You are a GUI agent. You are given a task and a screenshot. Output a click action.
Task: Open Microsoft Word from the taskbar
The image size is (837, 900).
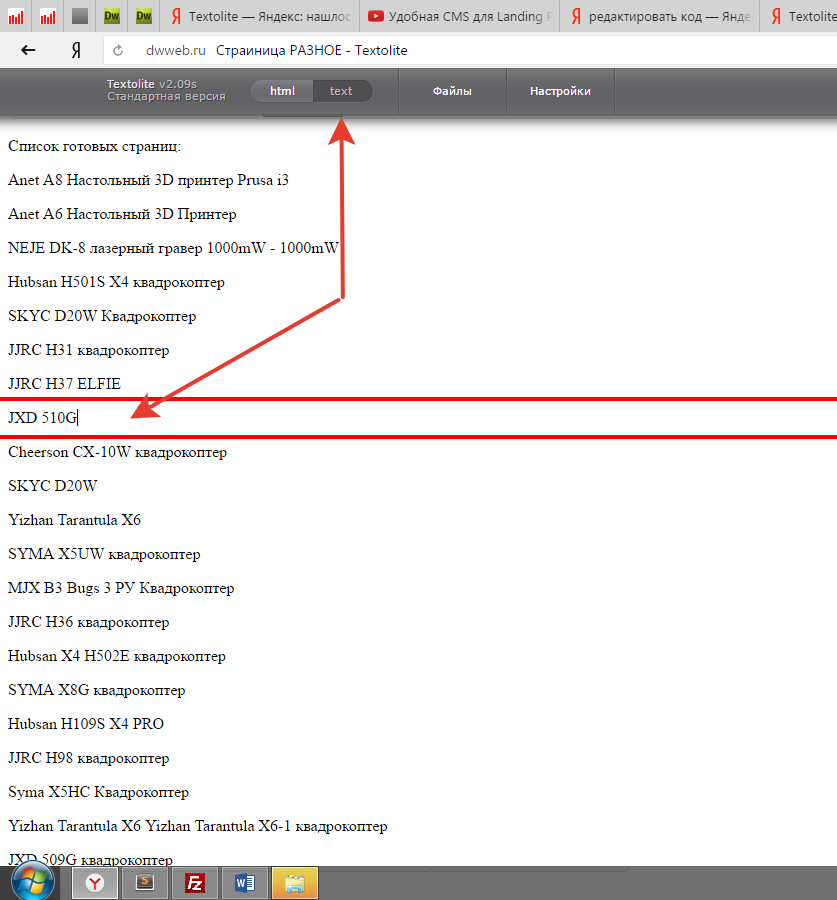[245, 883]
